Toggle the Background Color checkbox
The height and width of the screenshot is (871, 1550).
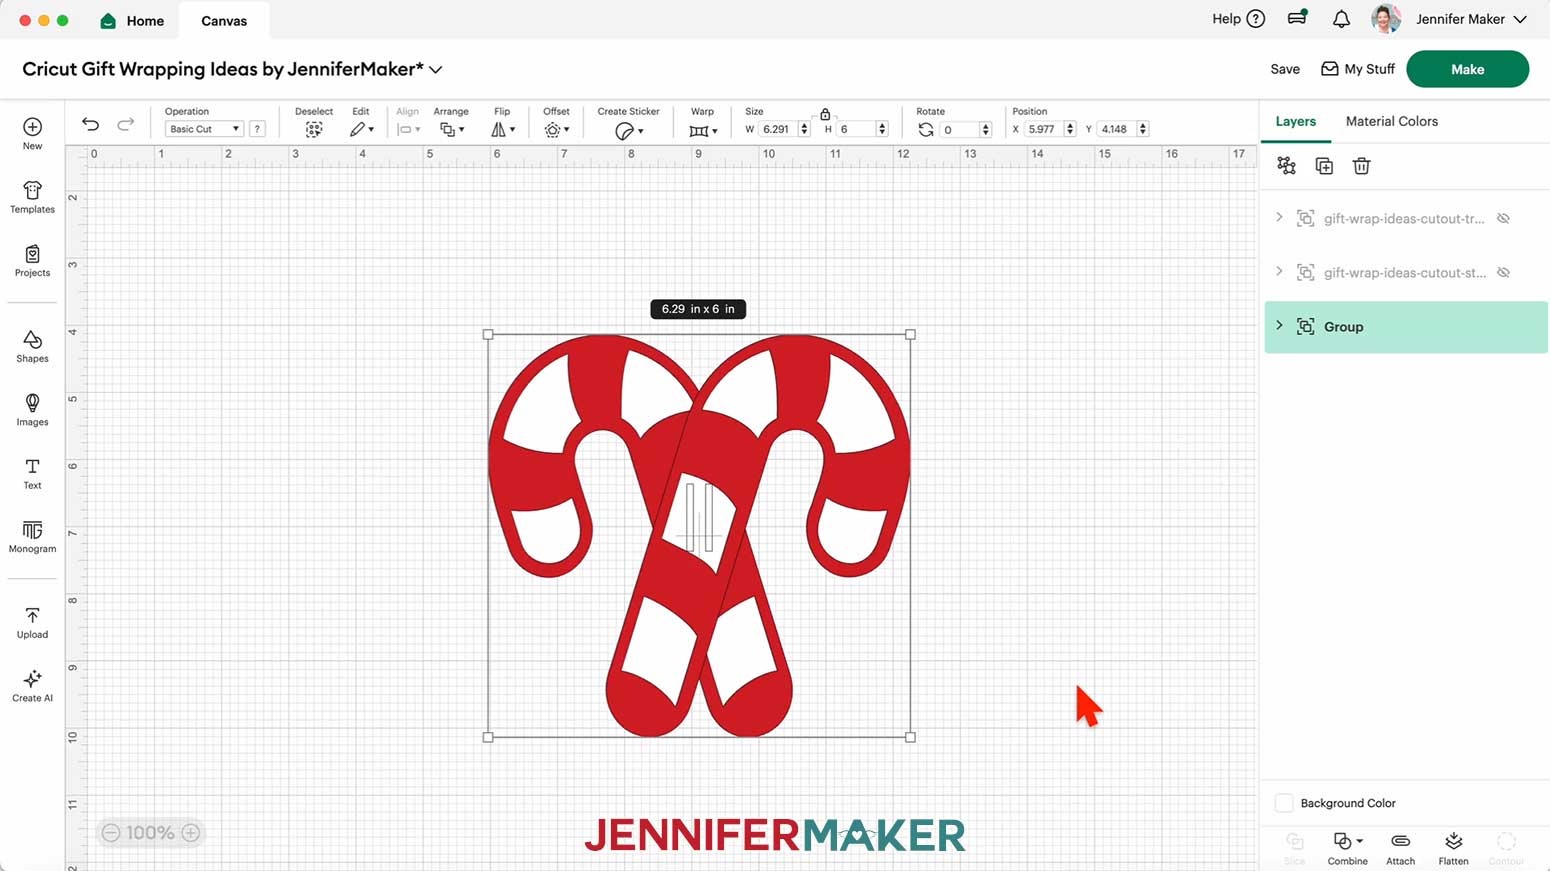[x=1284, y=803]
